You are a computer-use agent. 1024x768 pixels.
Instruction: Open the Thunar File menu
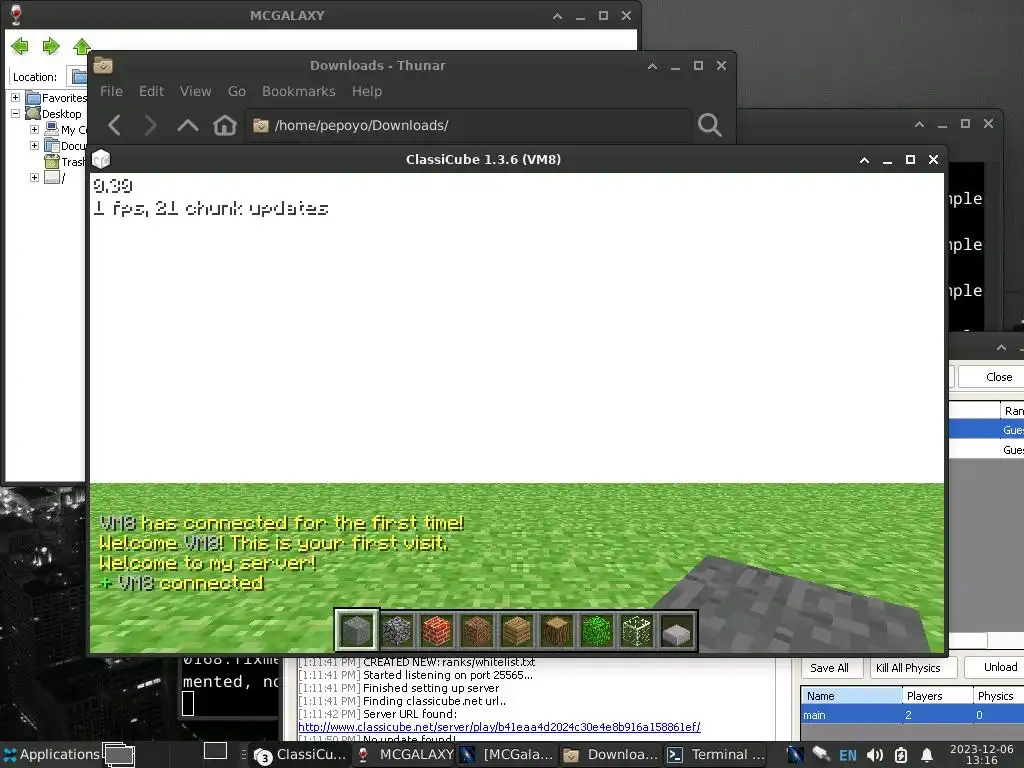[111, 91]
